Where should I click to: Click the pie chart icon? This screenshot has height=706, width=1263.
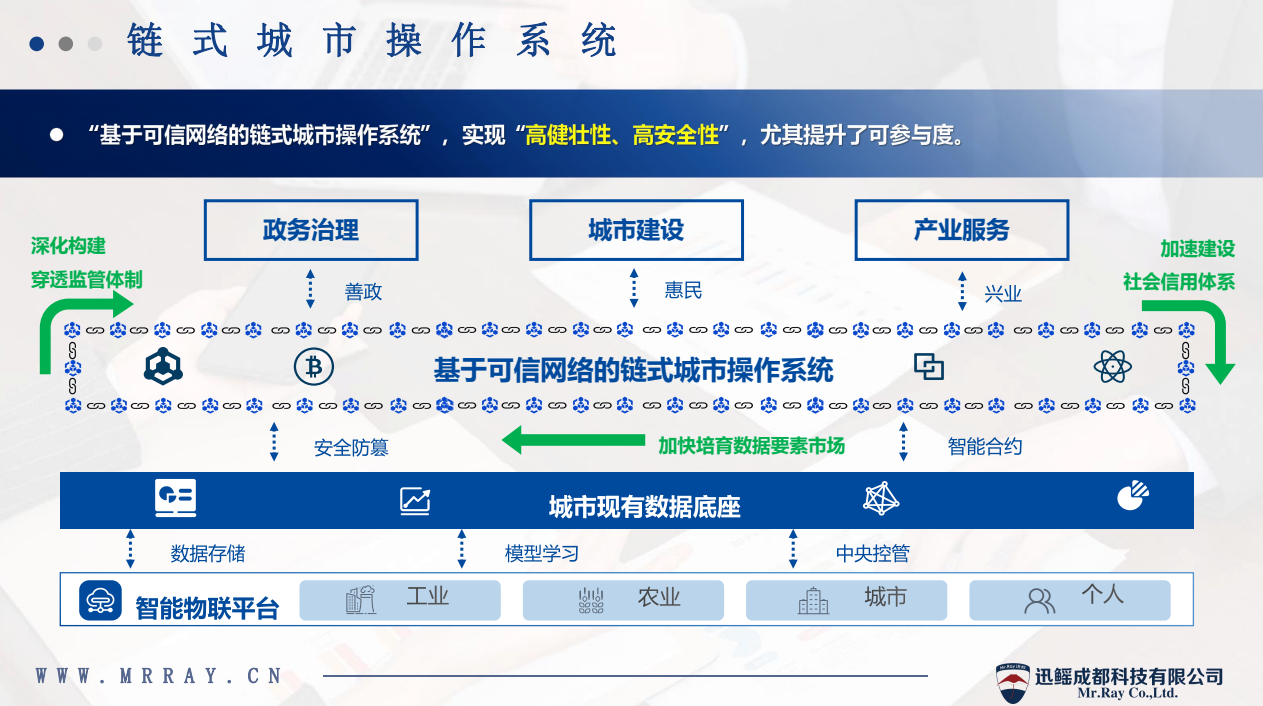(x=1133, y=495)
